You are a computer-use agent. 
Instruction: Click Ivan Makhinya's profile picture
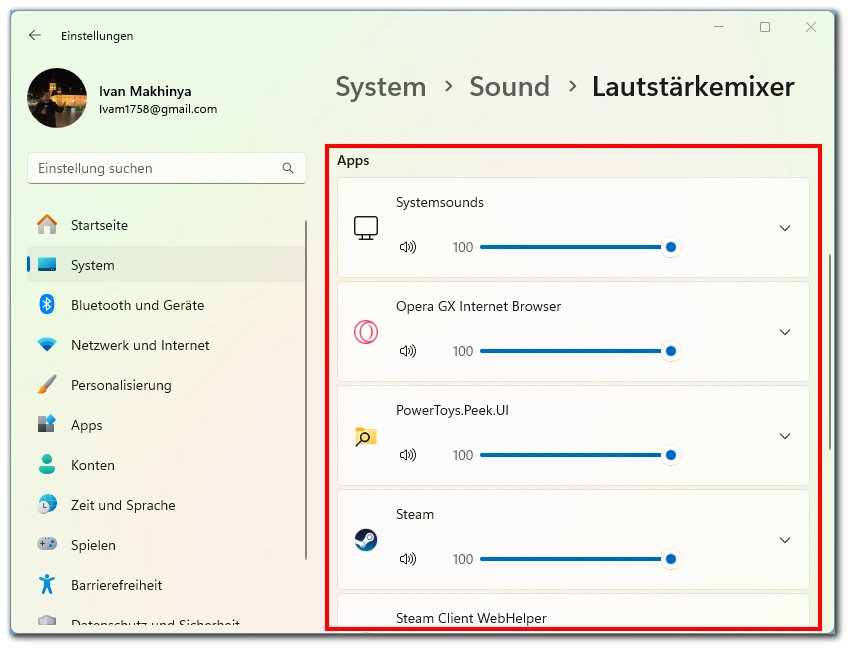coord(57,98)
